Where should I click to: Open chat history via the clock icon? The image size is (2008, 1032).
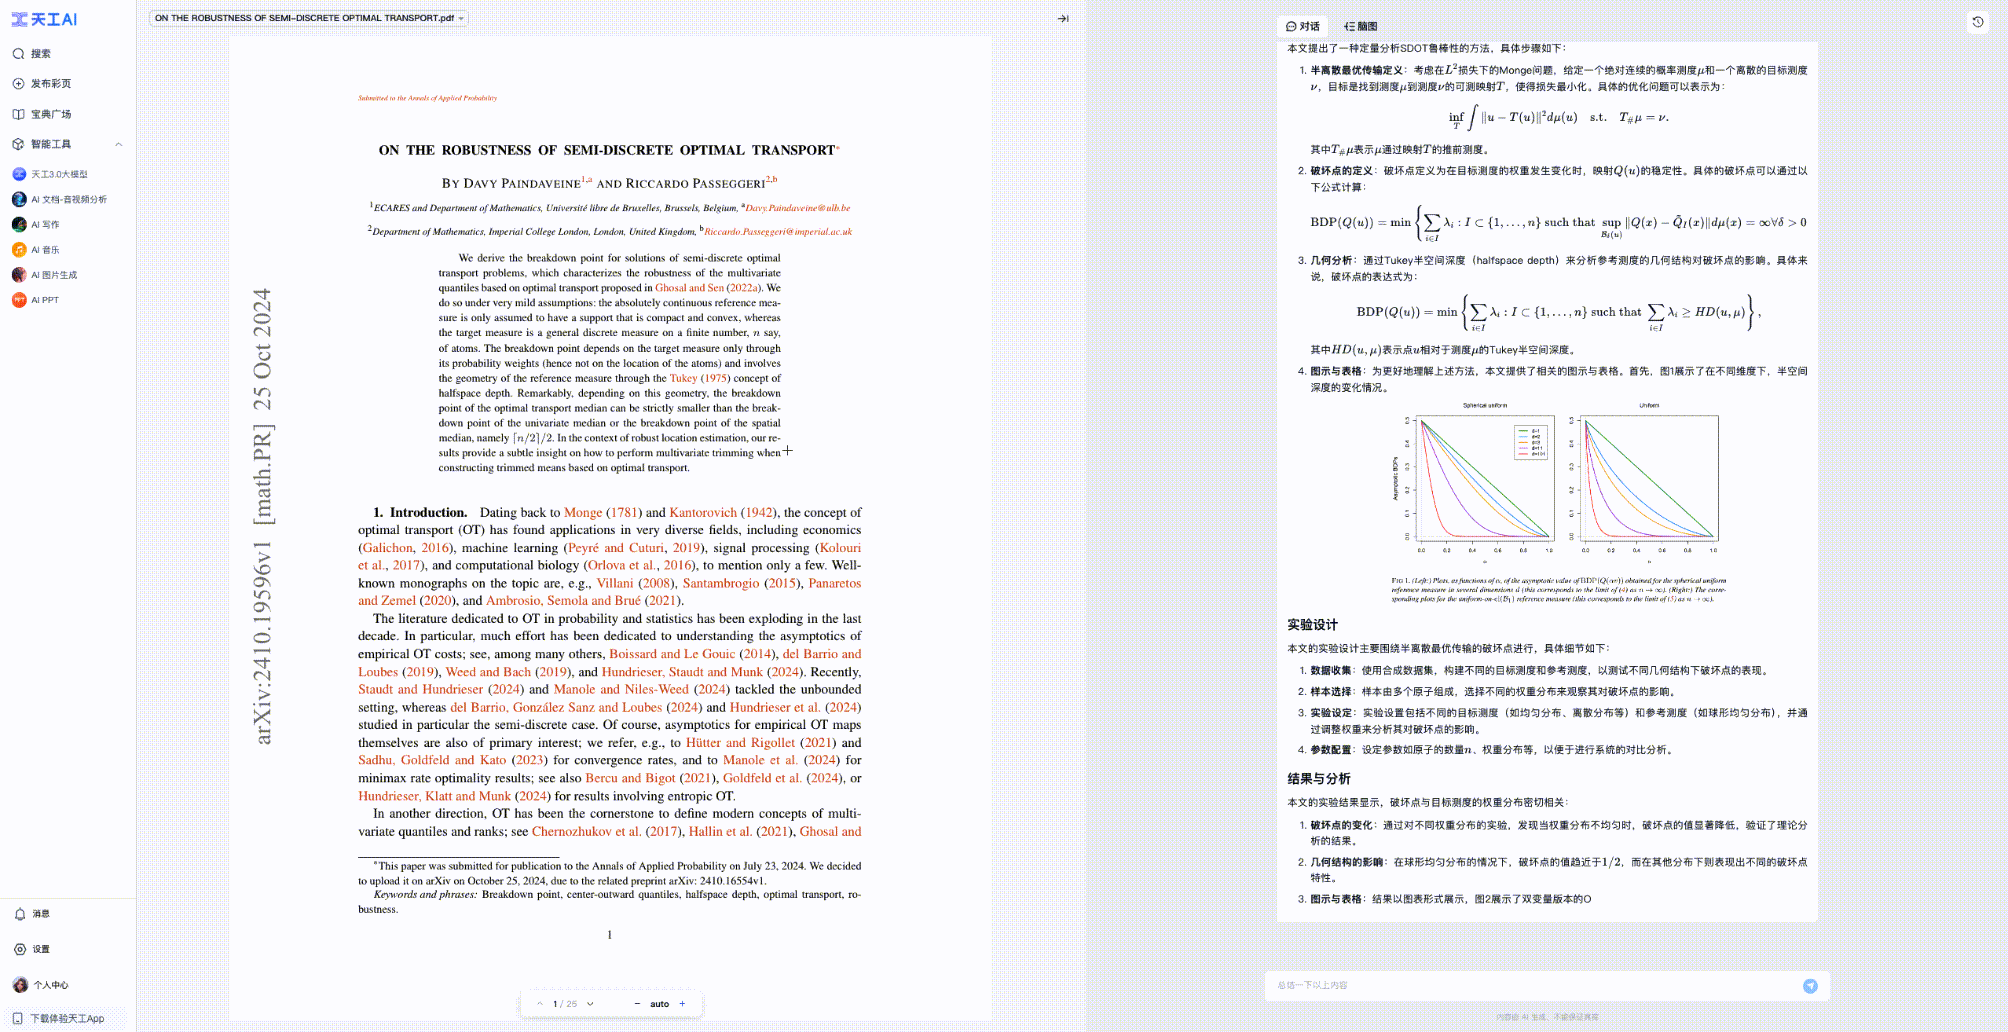click(1977, 22)
